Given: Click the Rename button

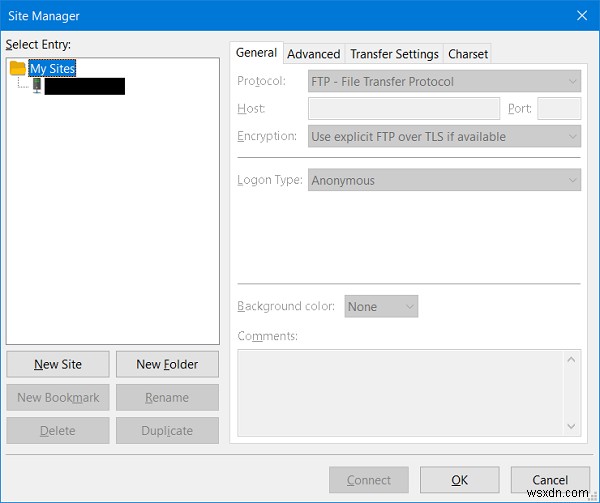Looking at the screenshot, I should pos(167,397).
